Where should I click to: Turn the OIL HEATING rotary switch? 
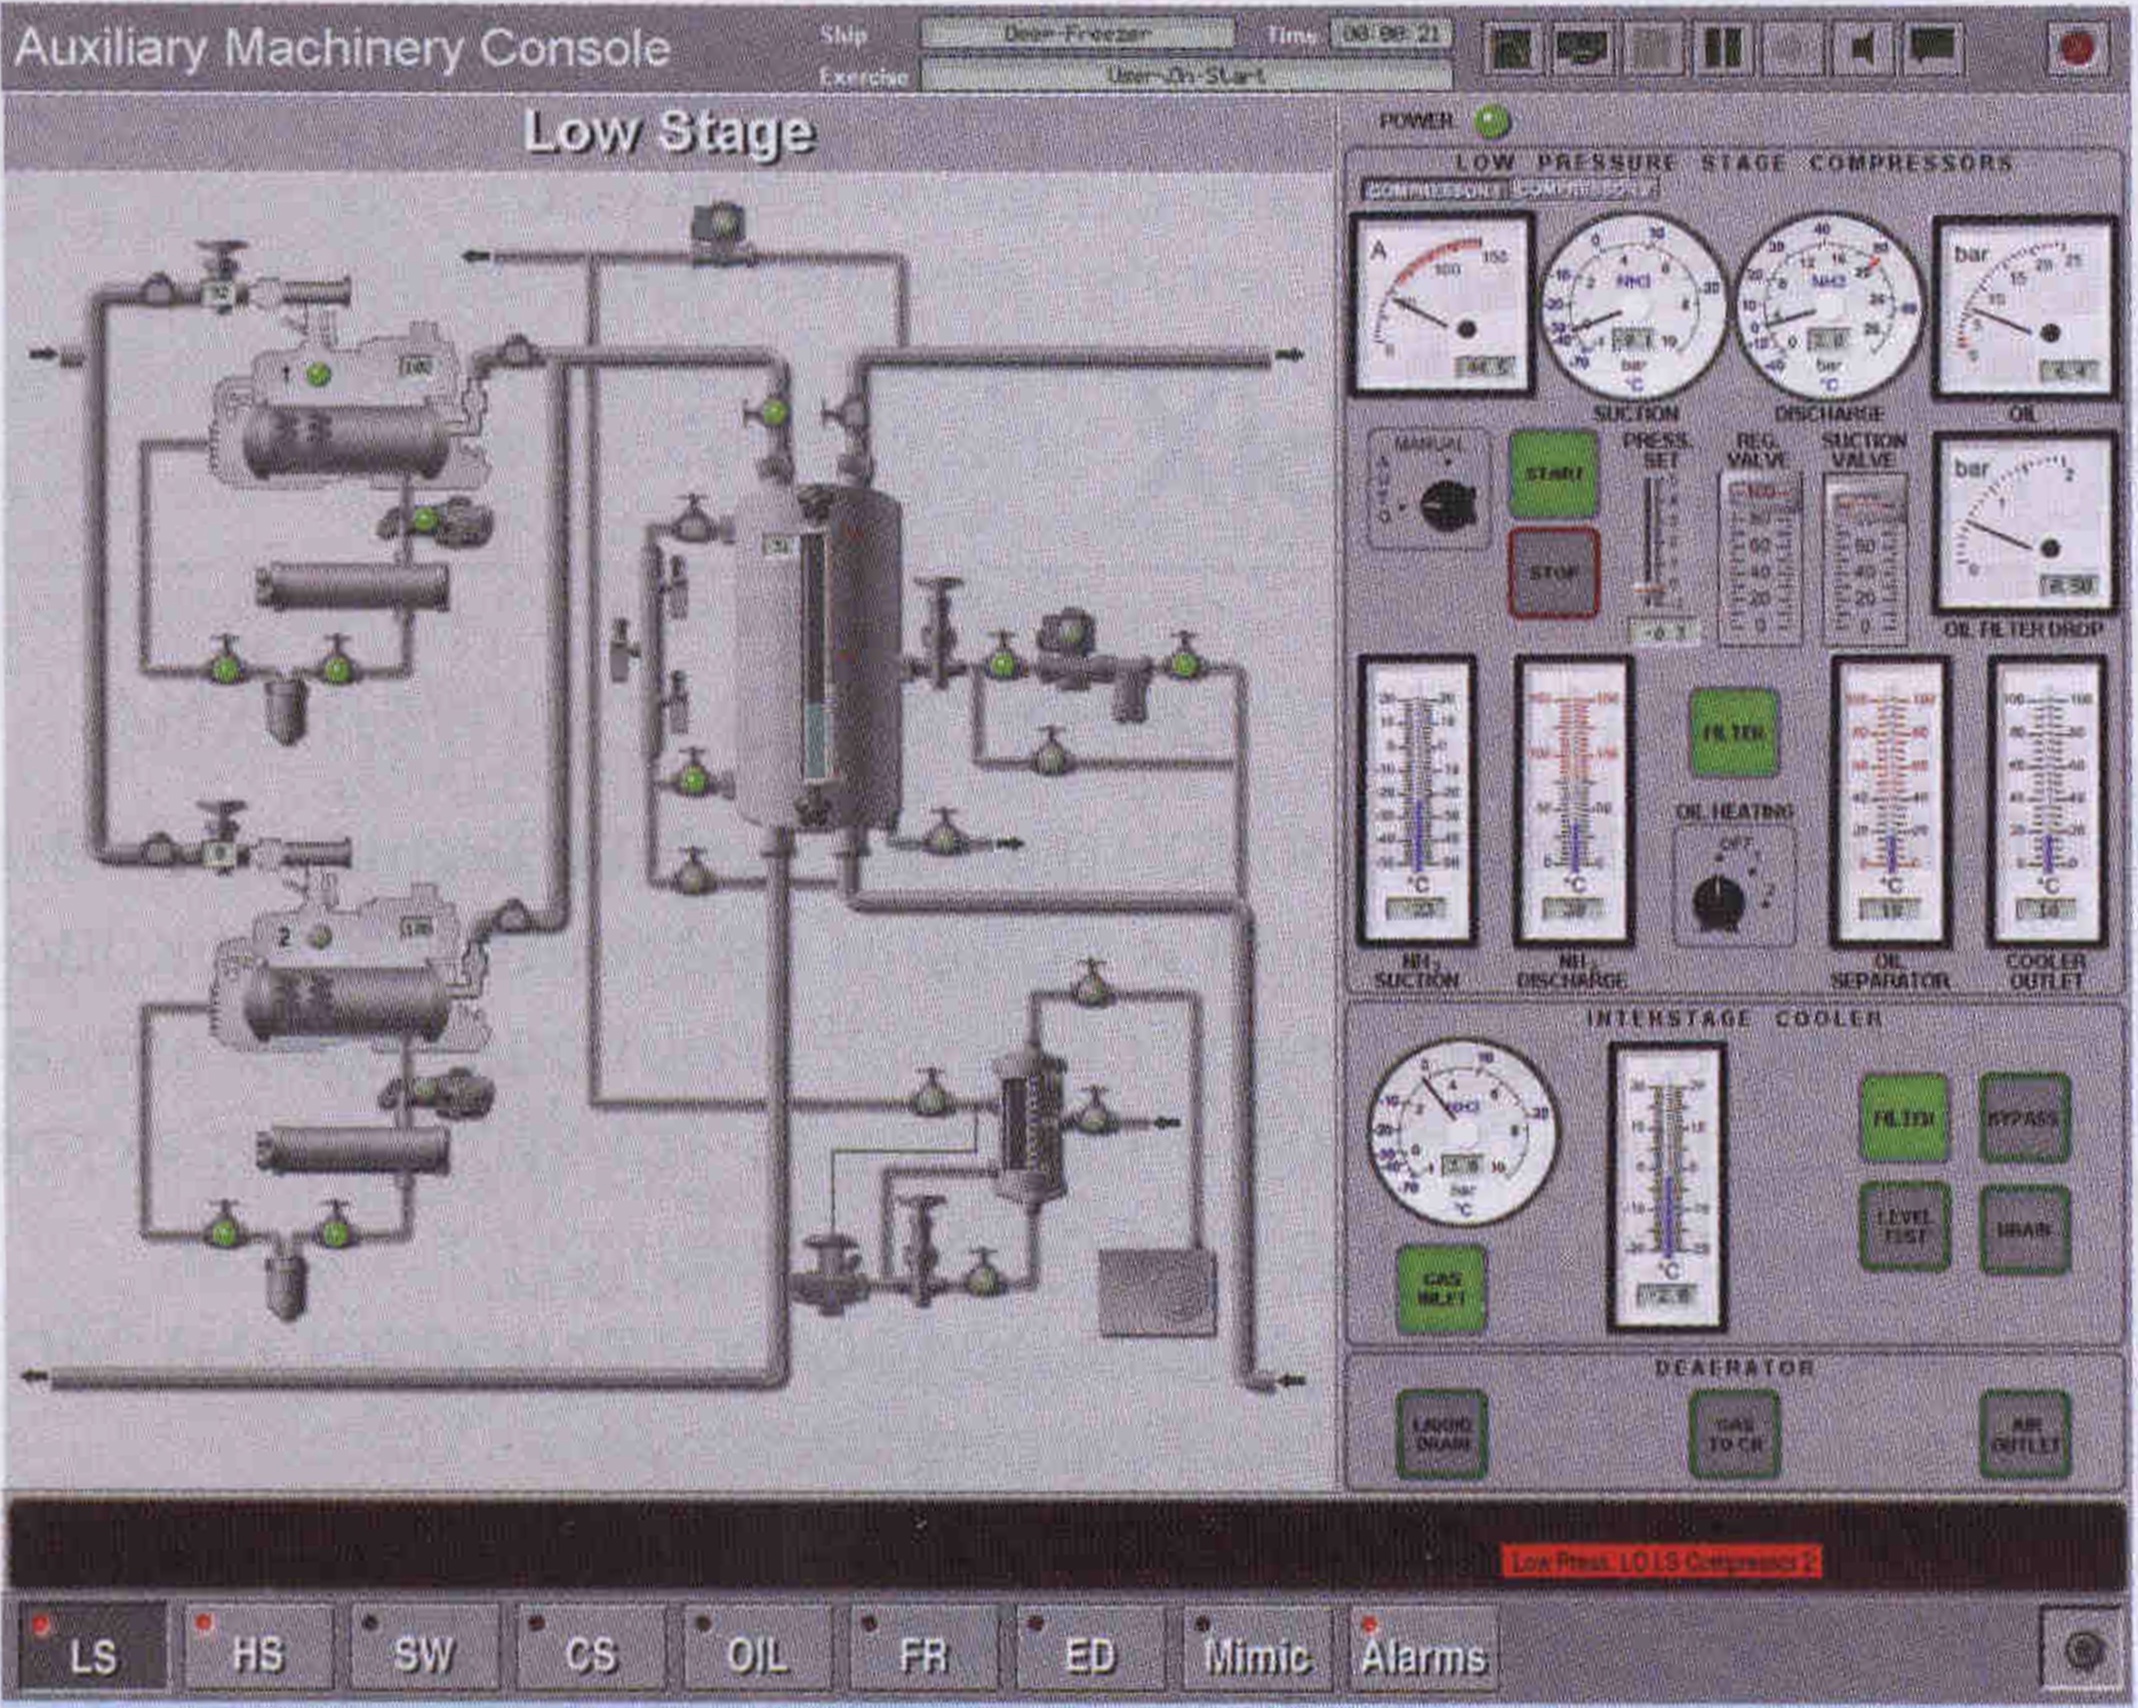coord(1720,902)
